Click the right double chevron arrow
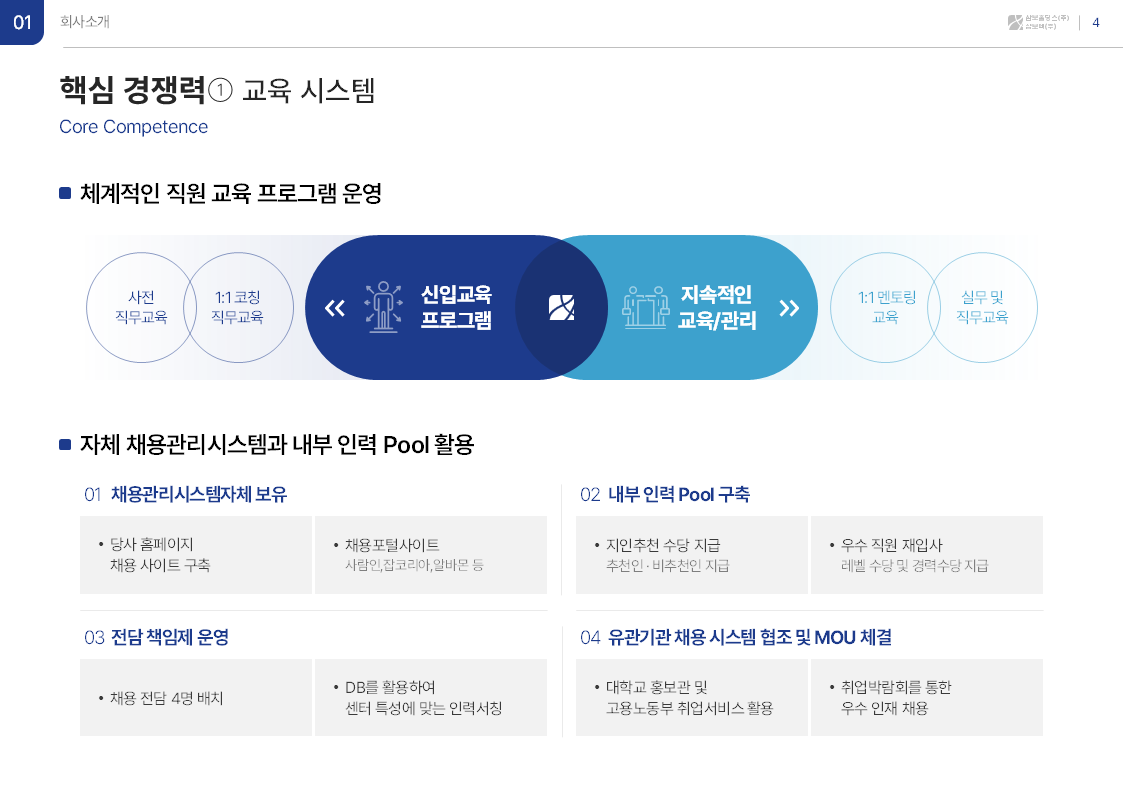1123x794 pixels. [x=789, y=308]
